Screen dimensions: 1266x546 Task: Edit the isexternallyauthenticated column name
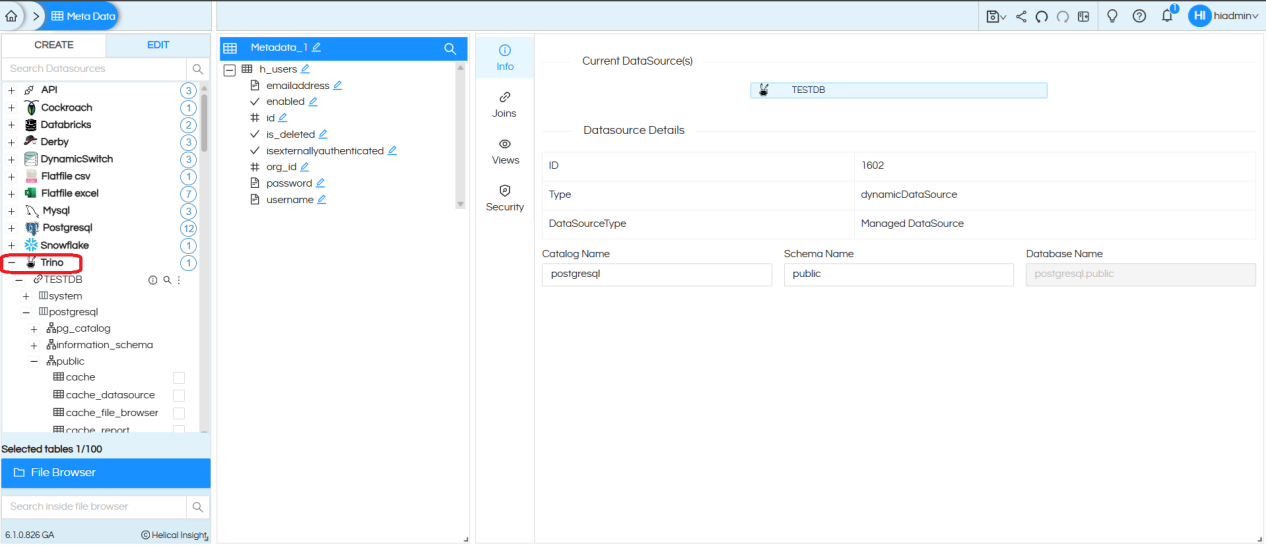(x=392, y=151)
